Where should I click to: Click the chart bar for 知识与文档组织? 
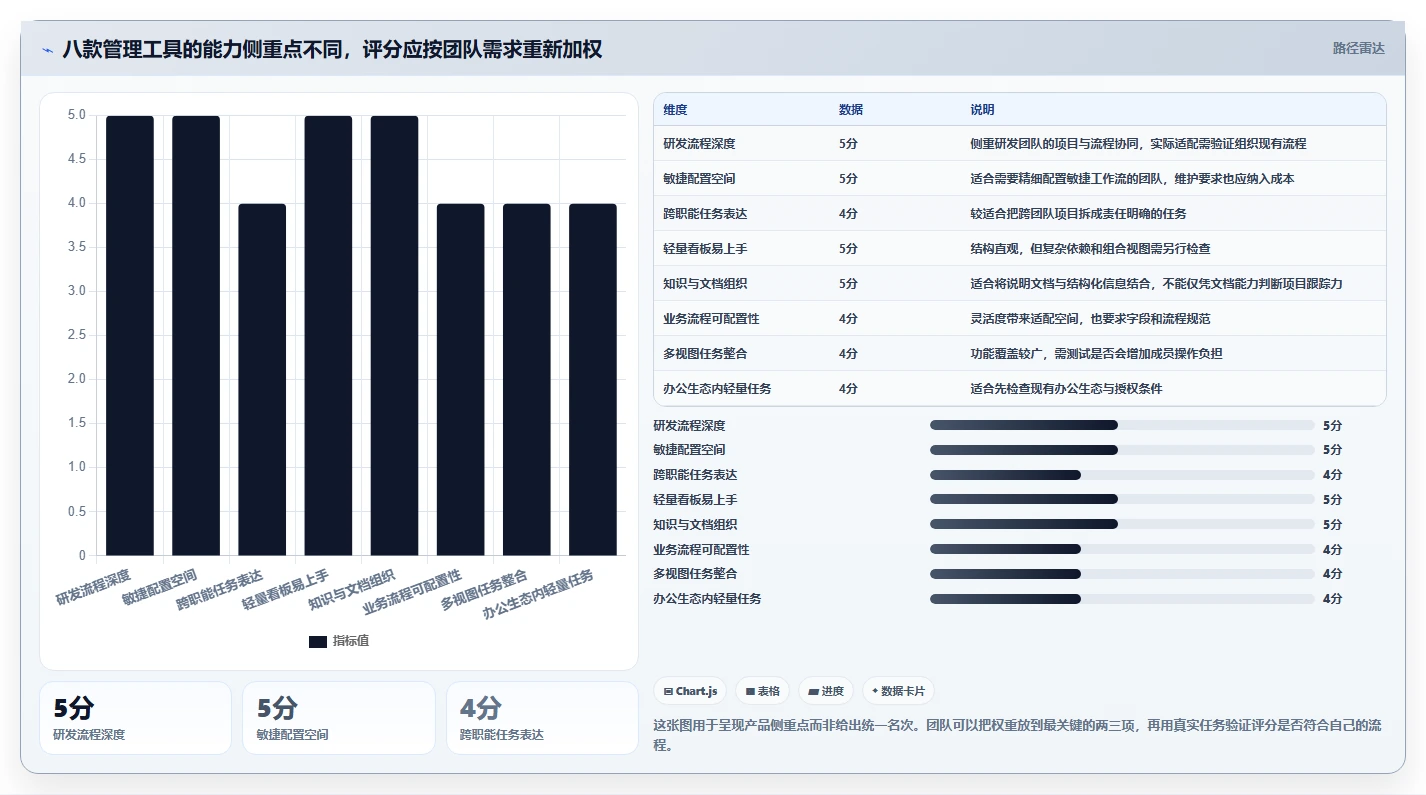(x=394, y=335)
